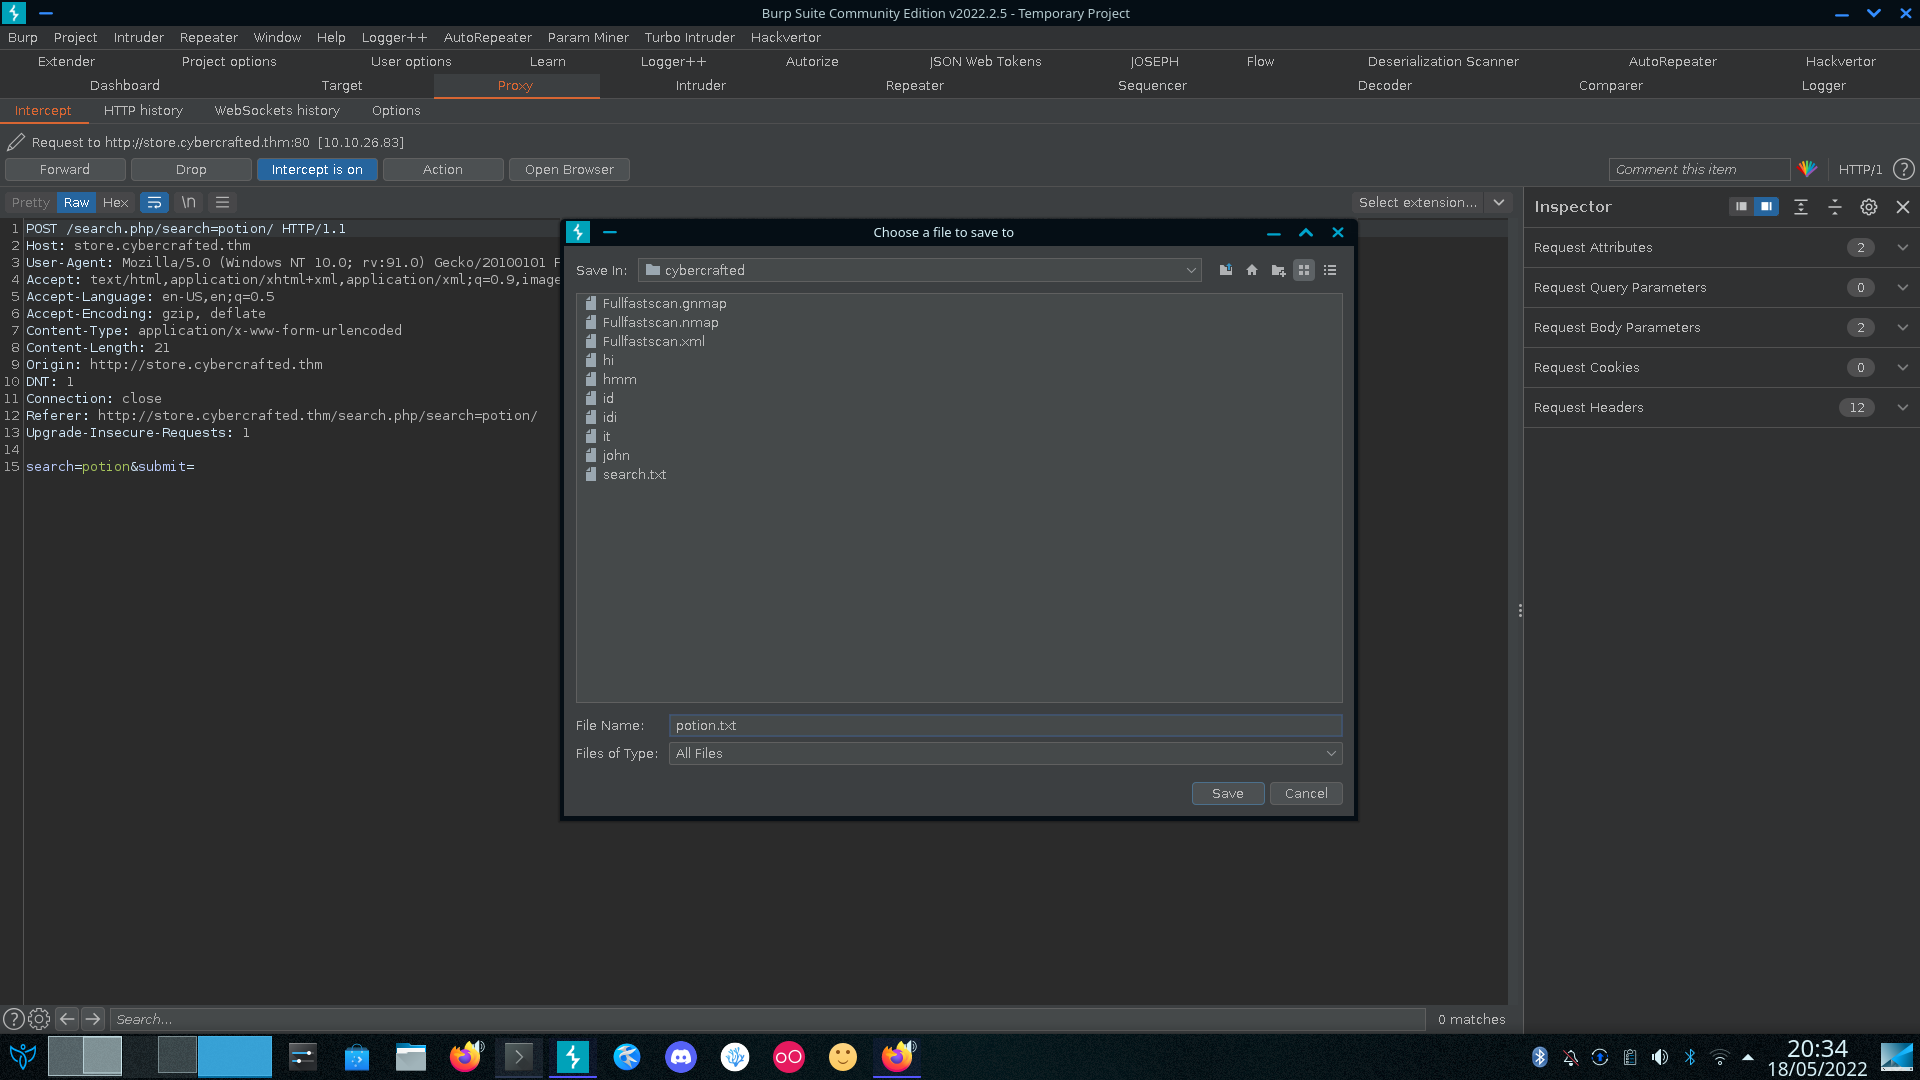Screen dimensions: 1920x1080
Task: Open search settings gear icon
Action: [39, 1019]
